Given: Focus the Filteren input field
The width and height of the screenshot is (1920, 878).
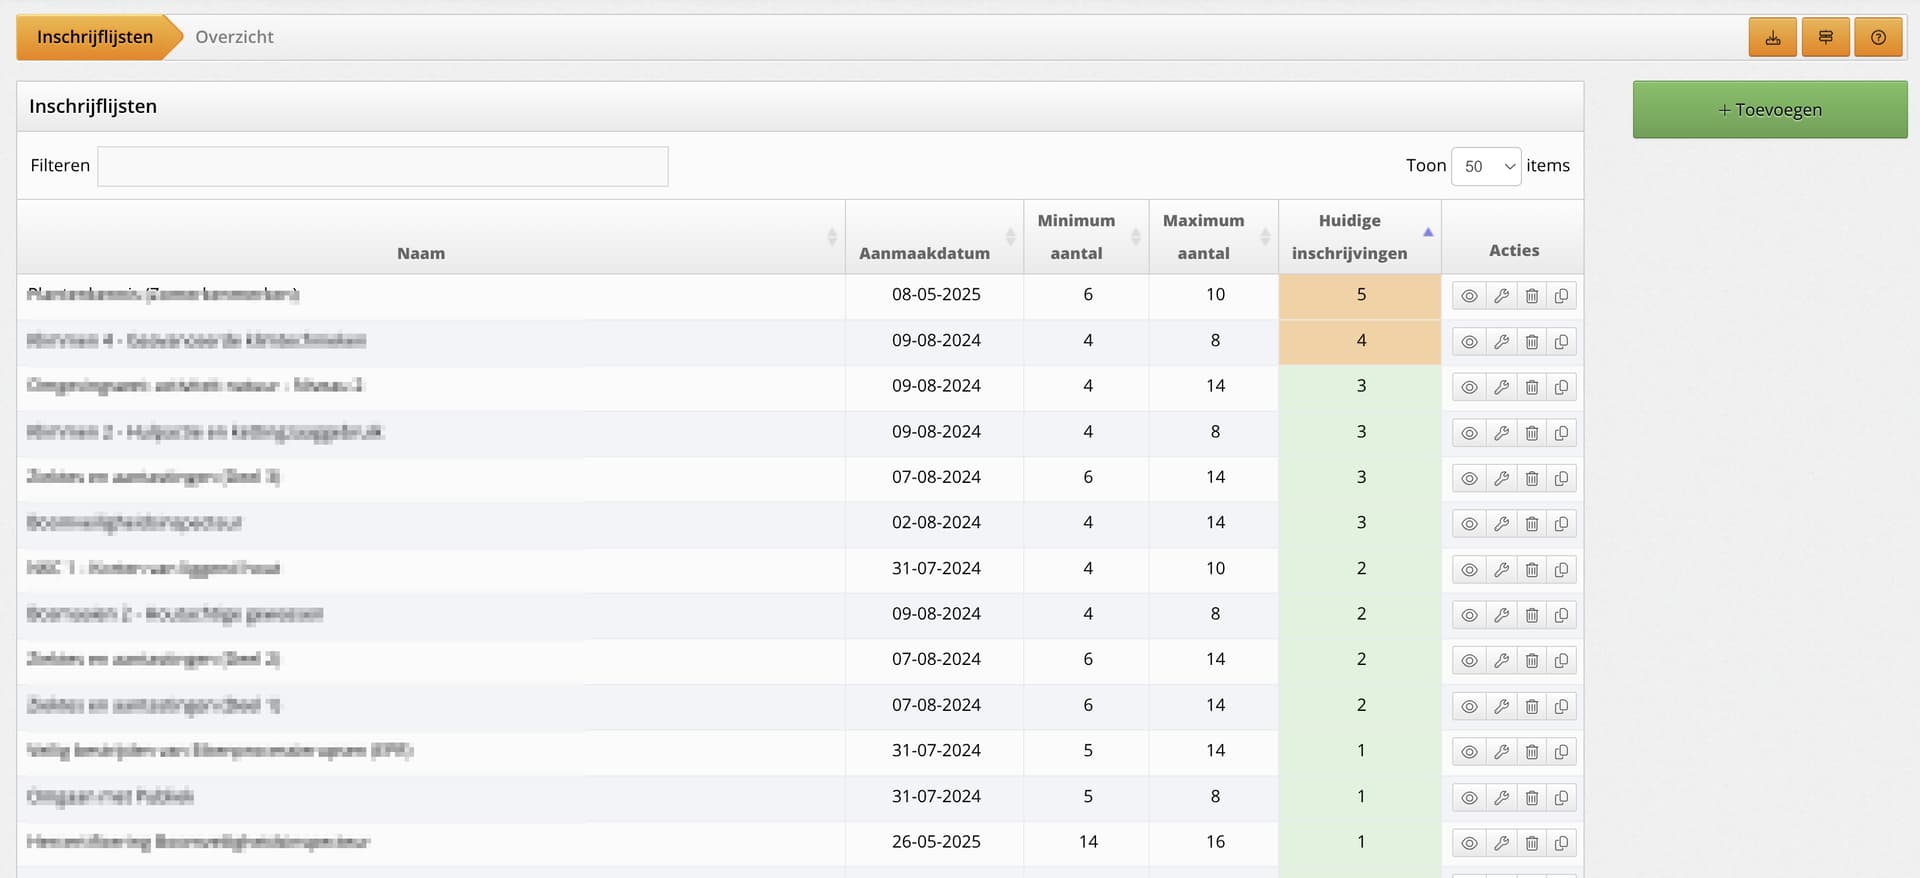Looking at the screenshot, I should [x=383, y=166].
